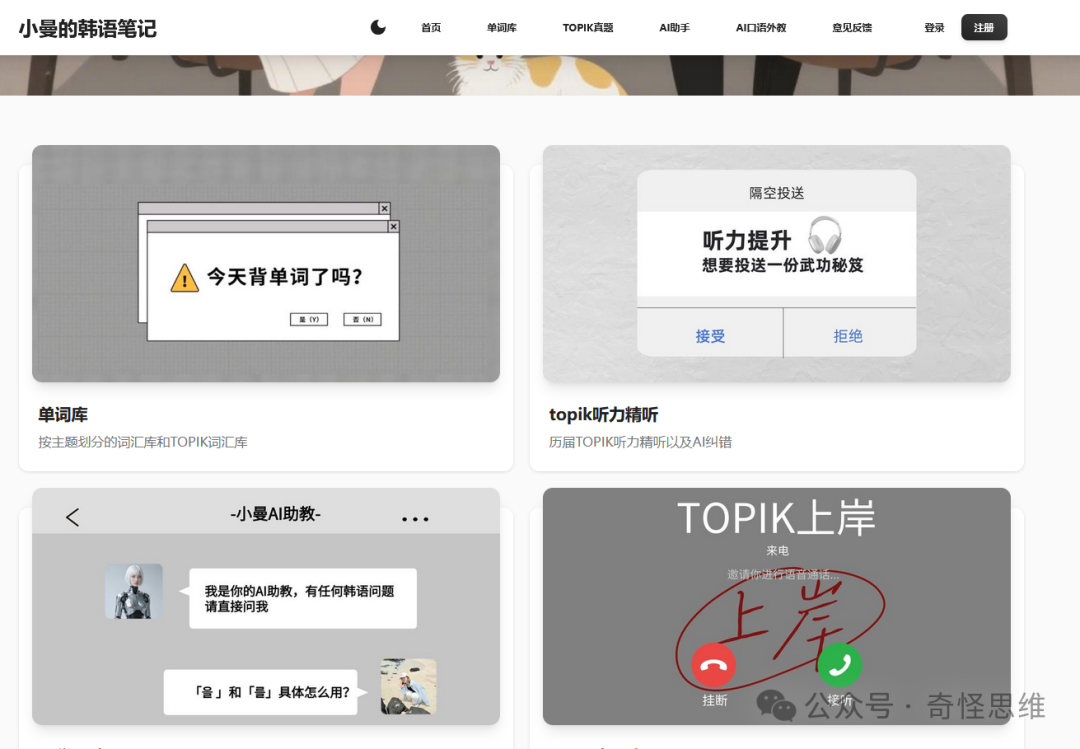Reject the AirDrop via the 拒绝 button
This screenshot has height=749, width=1080.
[849, 335]
